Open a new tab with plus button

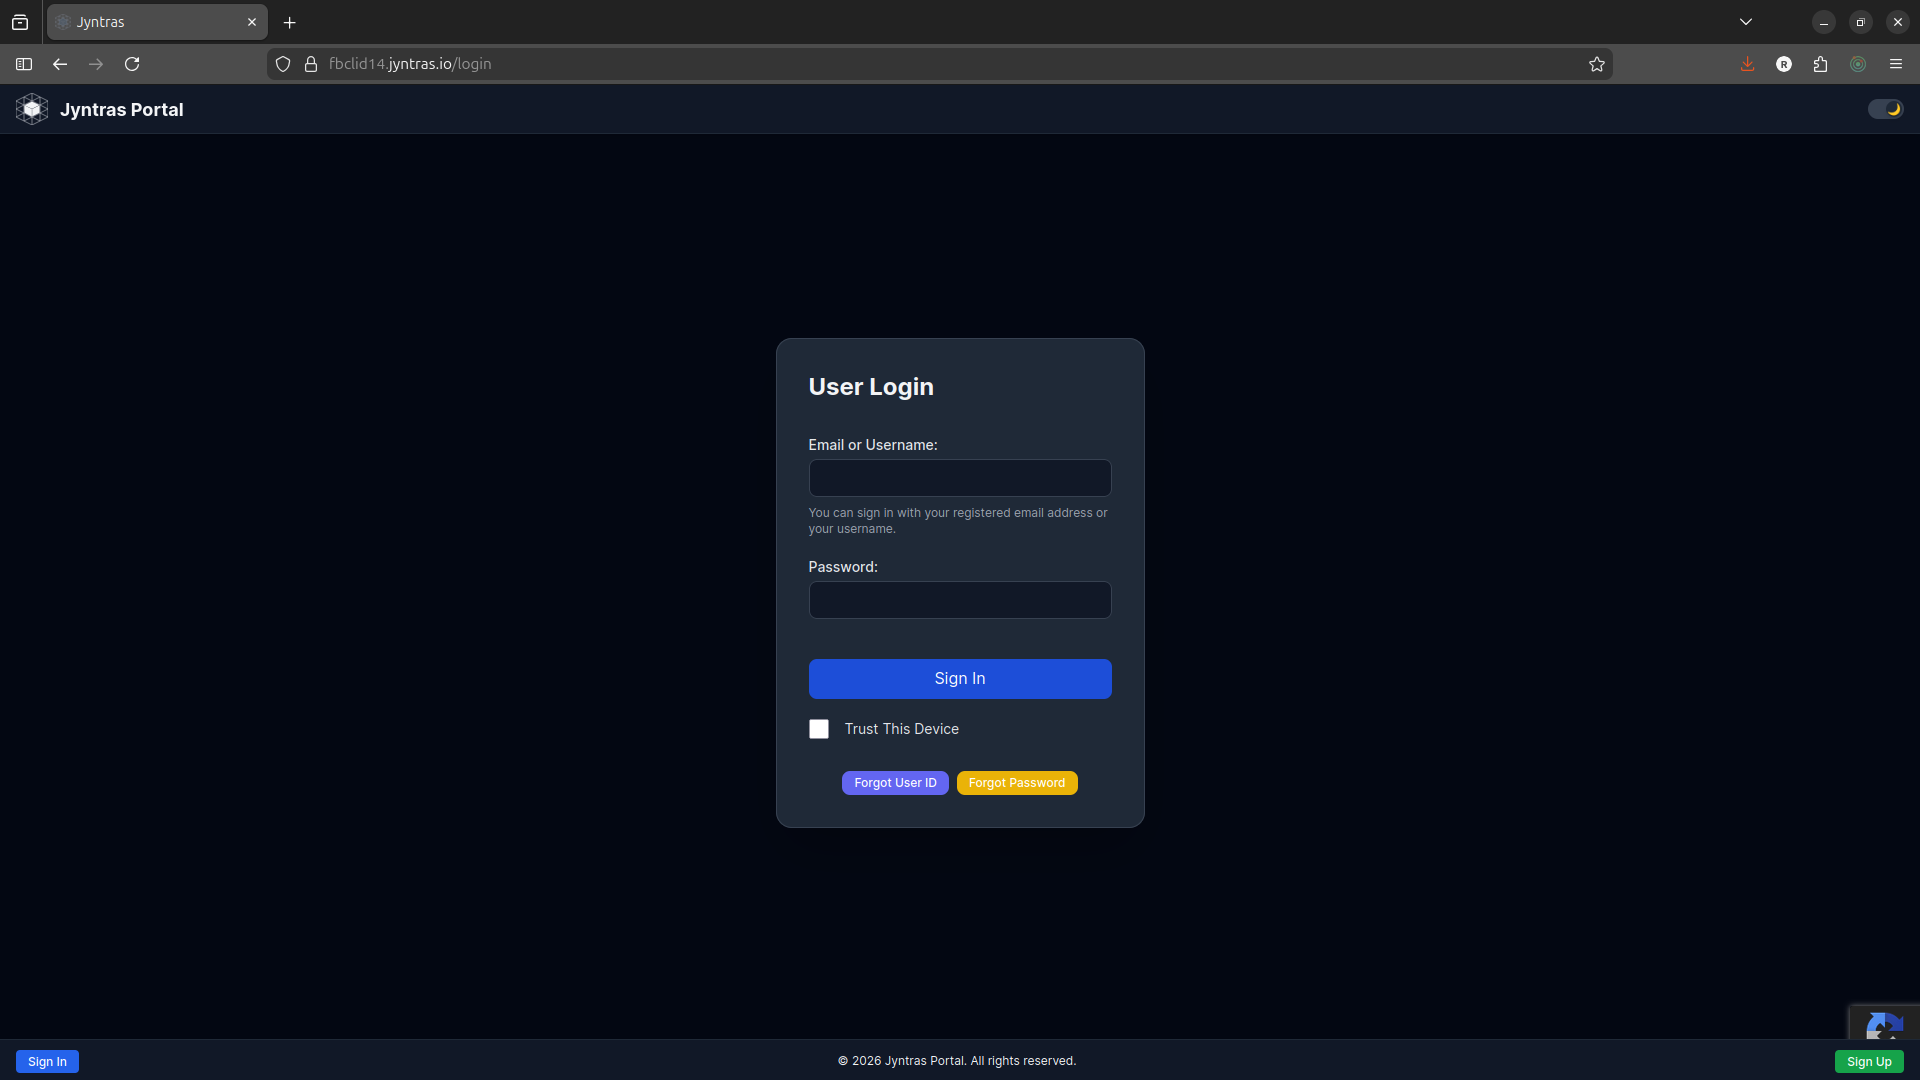[290, 22]
